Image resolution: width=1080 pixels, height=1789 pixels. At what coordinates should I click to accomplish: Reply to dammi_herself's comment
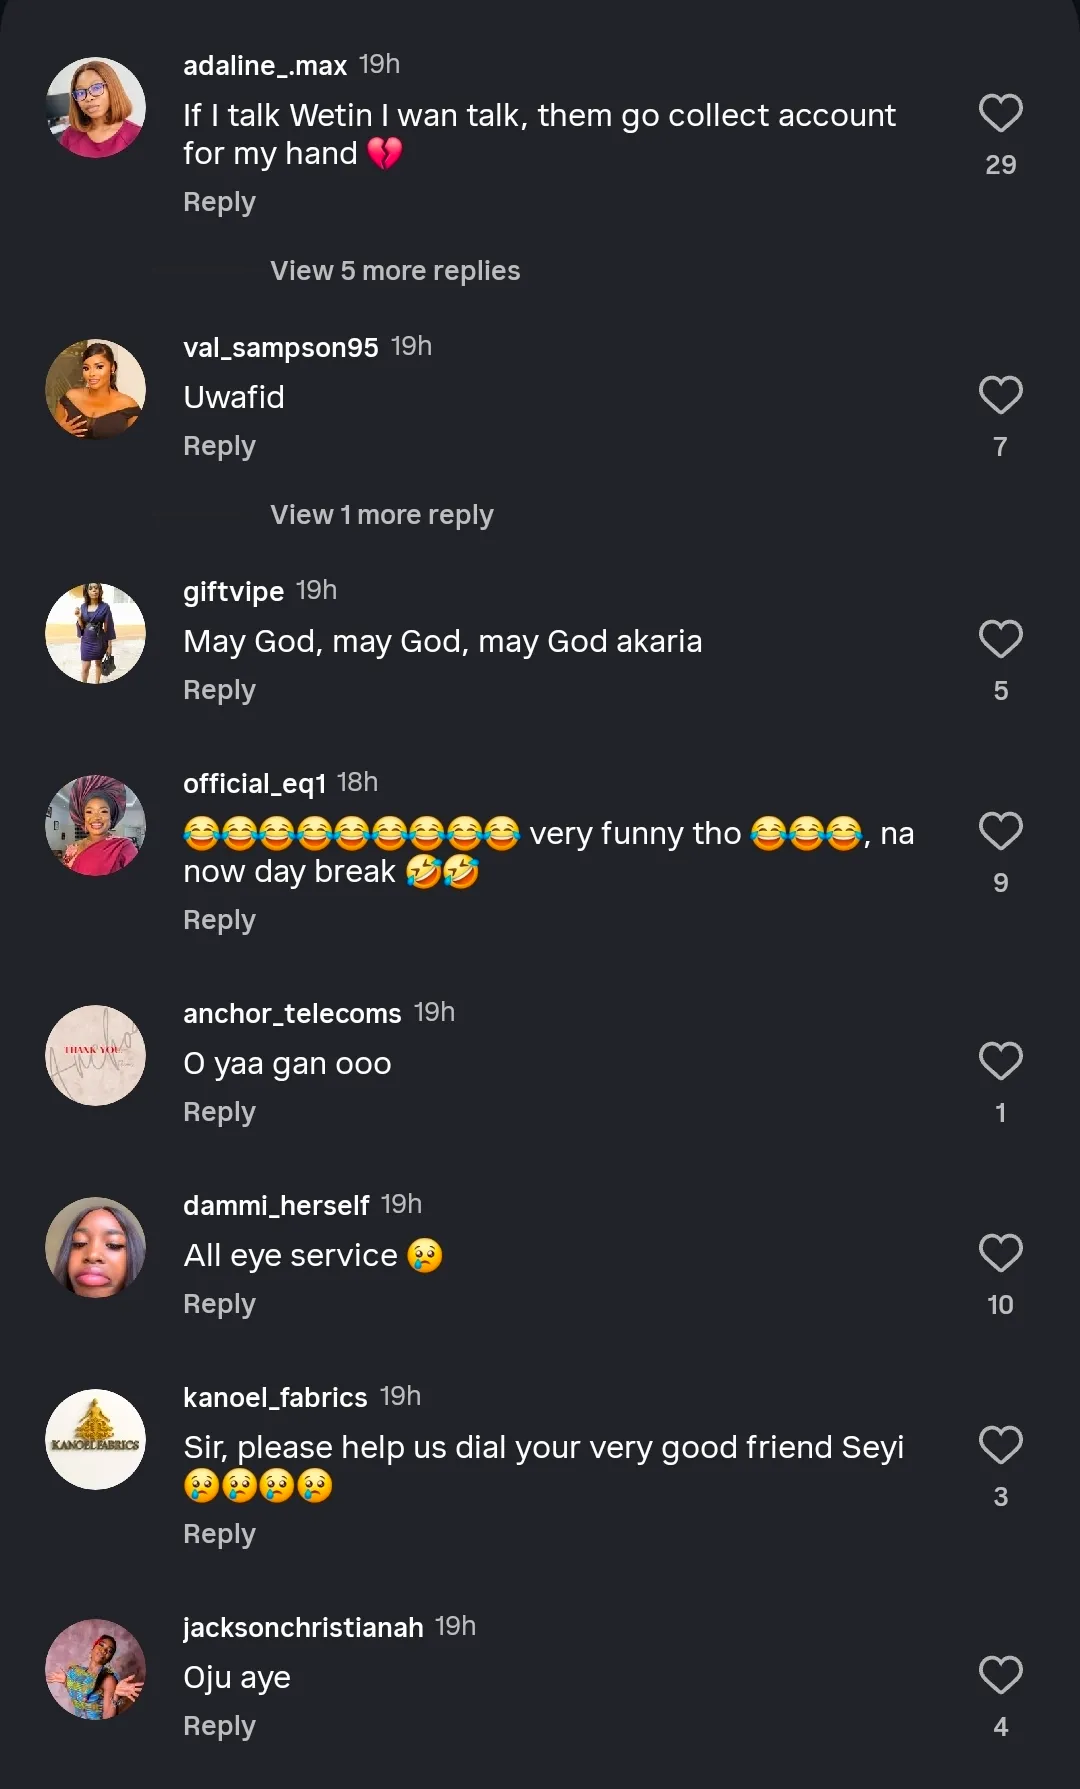219,1304
